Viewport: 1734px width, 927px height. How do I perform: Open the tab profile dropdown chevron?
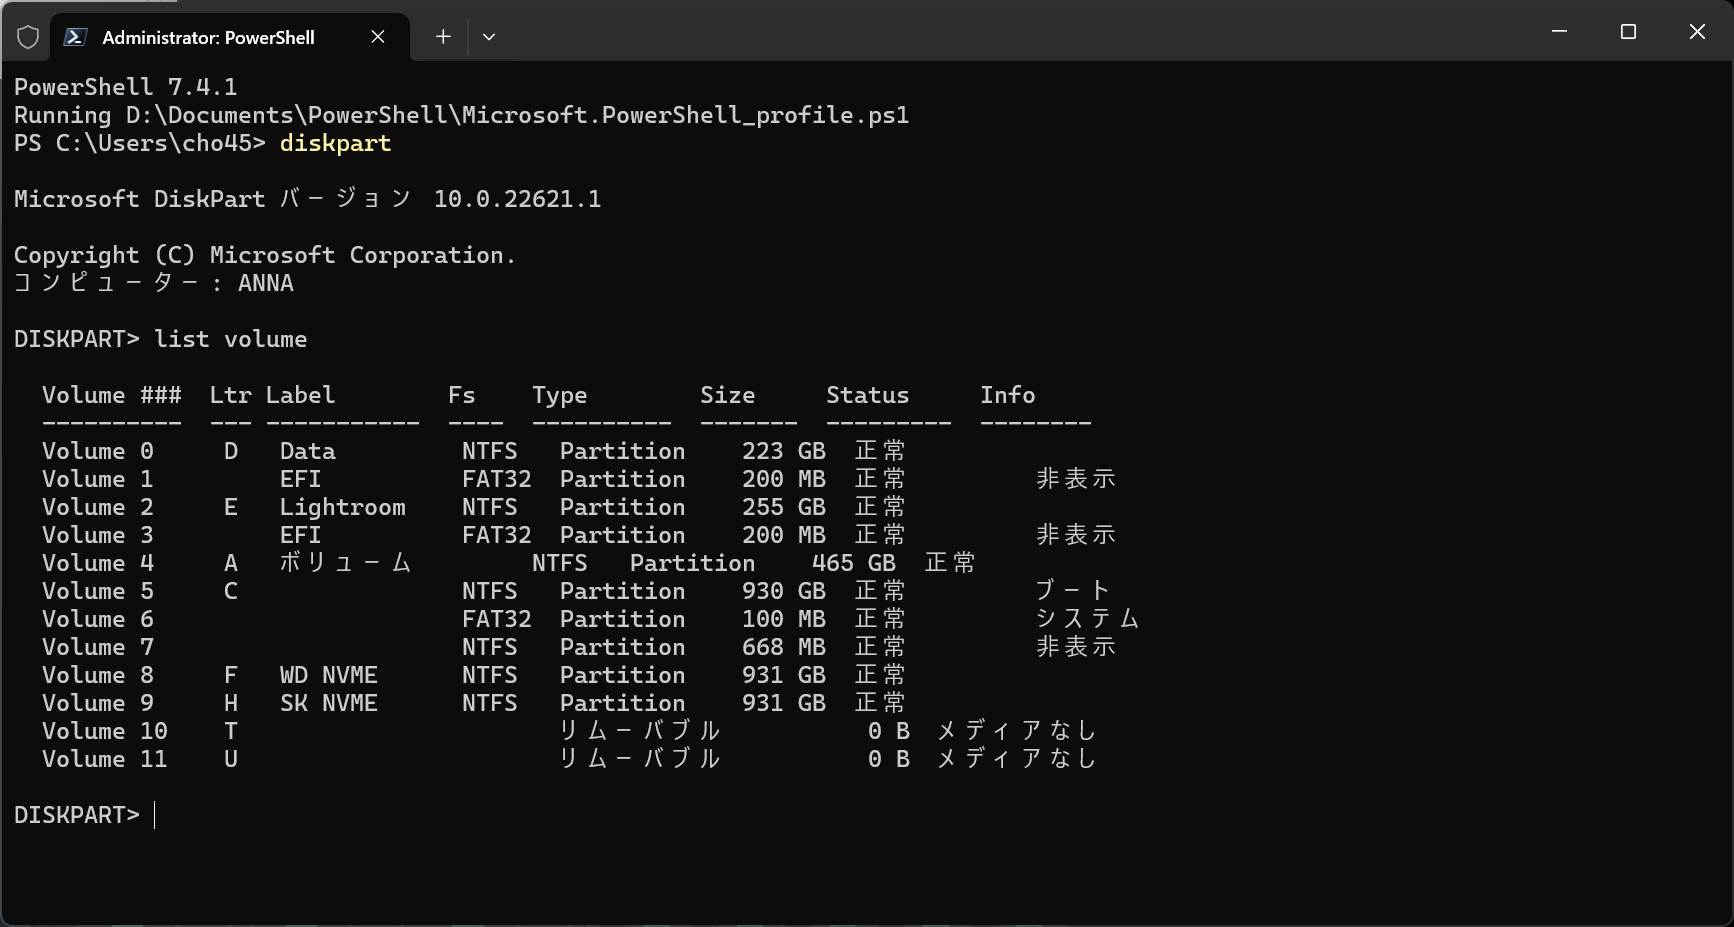(489, 36)
